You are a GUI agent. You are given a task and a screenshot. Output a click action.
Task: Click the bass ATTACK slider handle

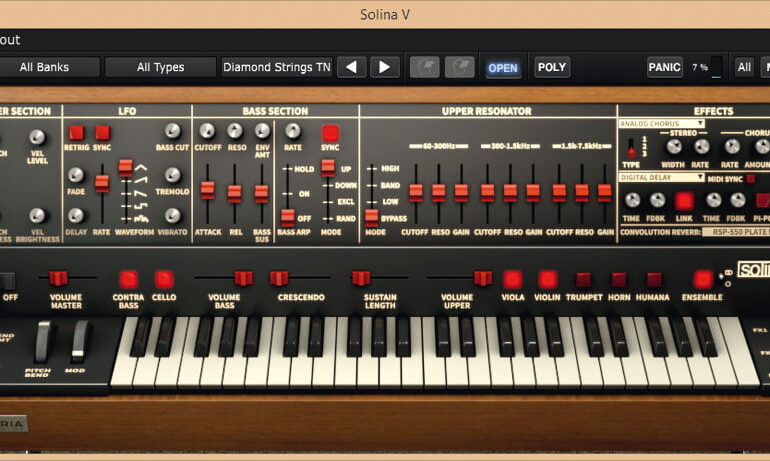tap(208, 190)
